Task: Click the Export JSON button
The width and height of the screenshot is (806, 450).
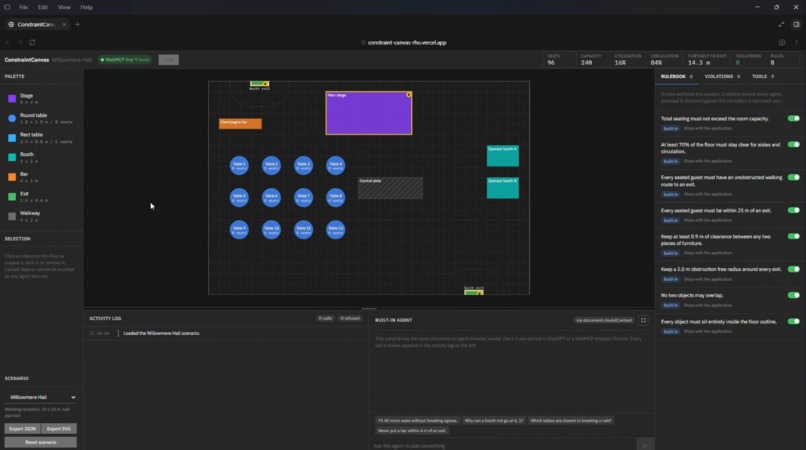Action: pos(22,428)
